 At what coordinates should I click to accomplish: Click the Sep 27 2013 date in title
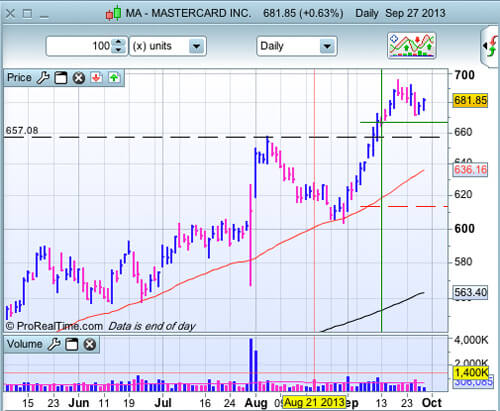(415, 13)
